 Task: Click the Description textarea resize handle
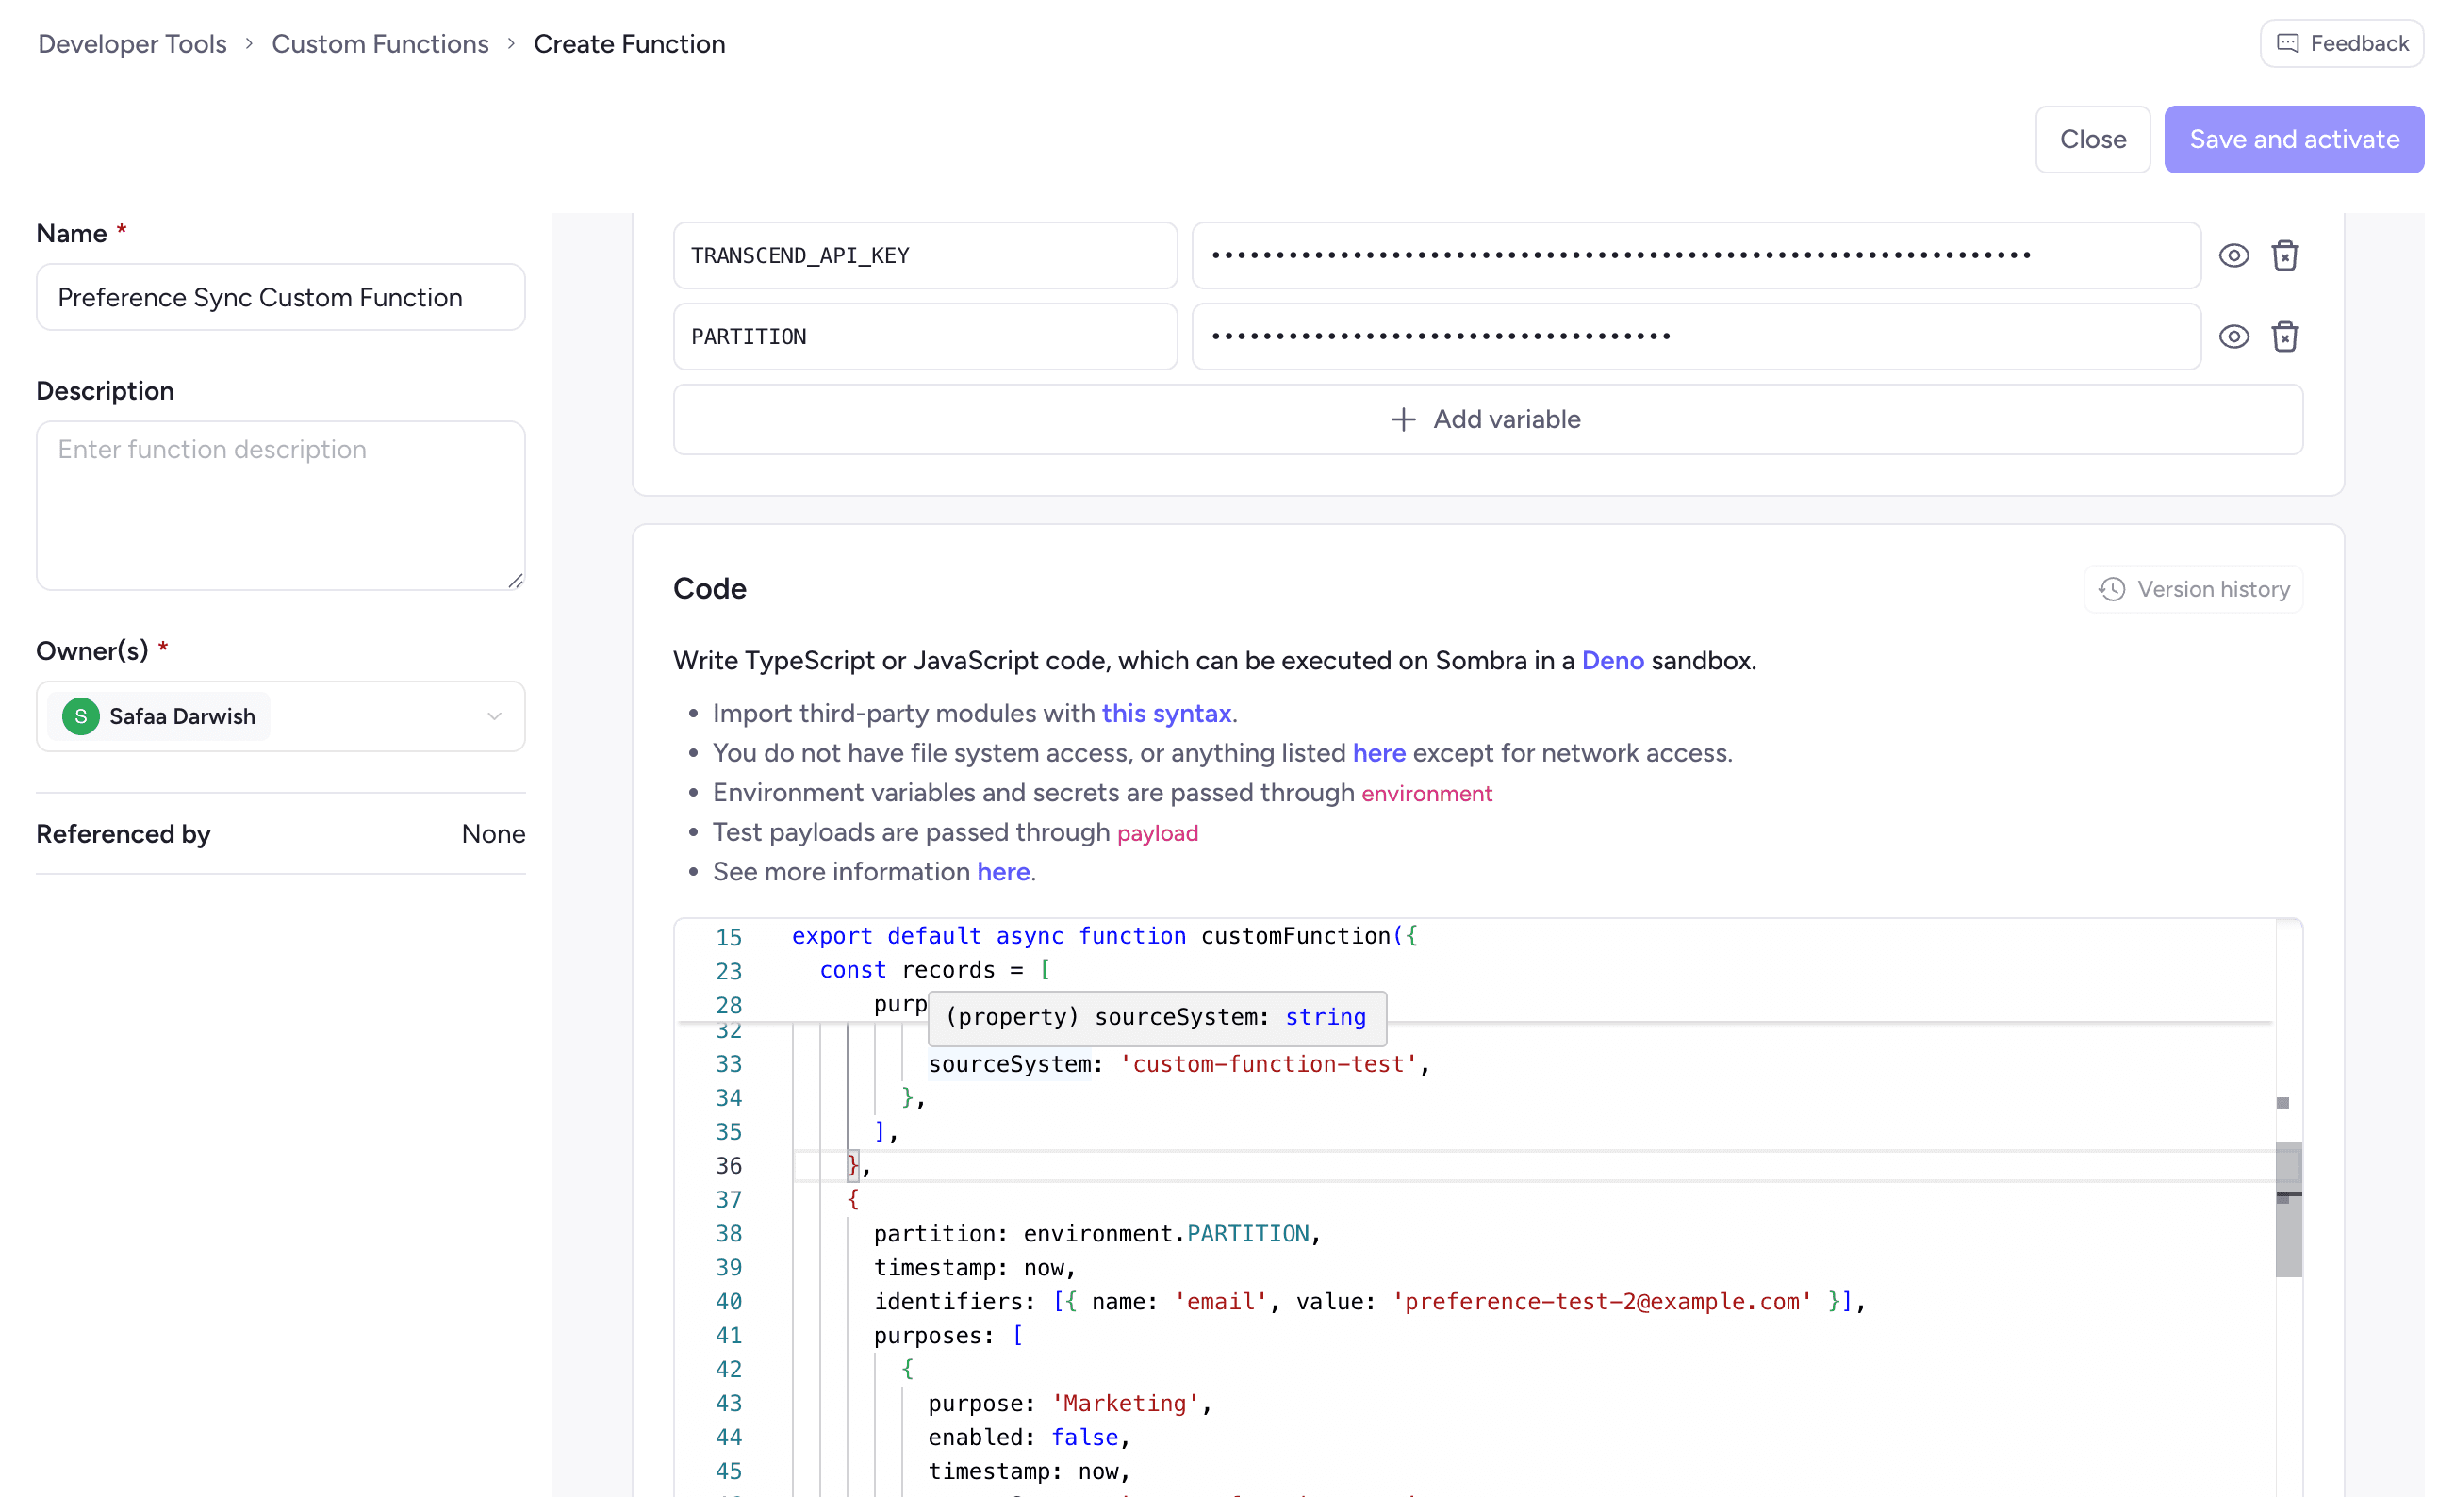coord(515,580)
